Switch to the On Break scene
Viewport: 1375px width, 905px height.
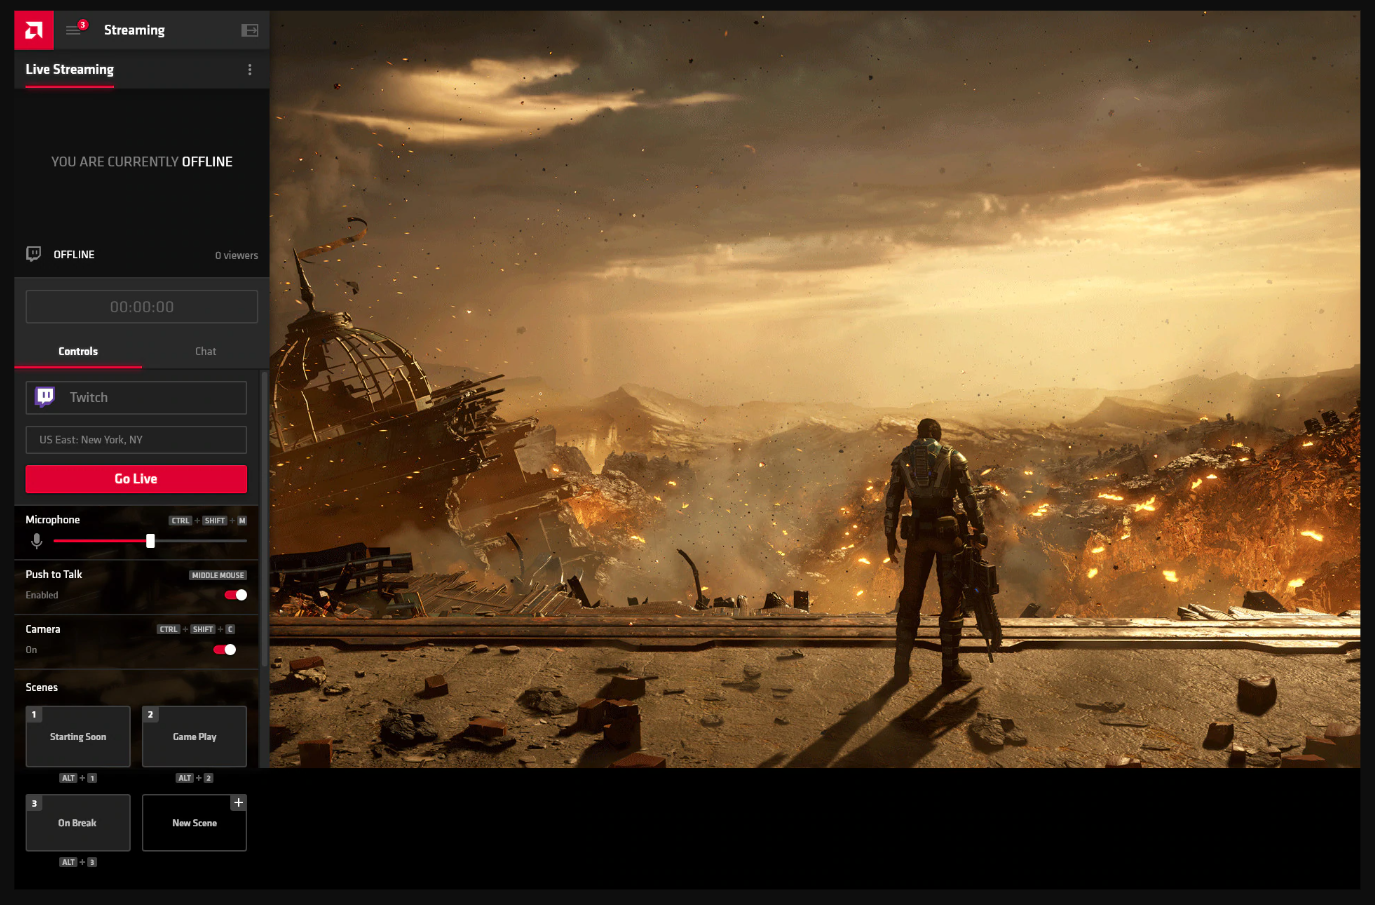click(x=77, y=822)
